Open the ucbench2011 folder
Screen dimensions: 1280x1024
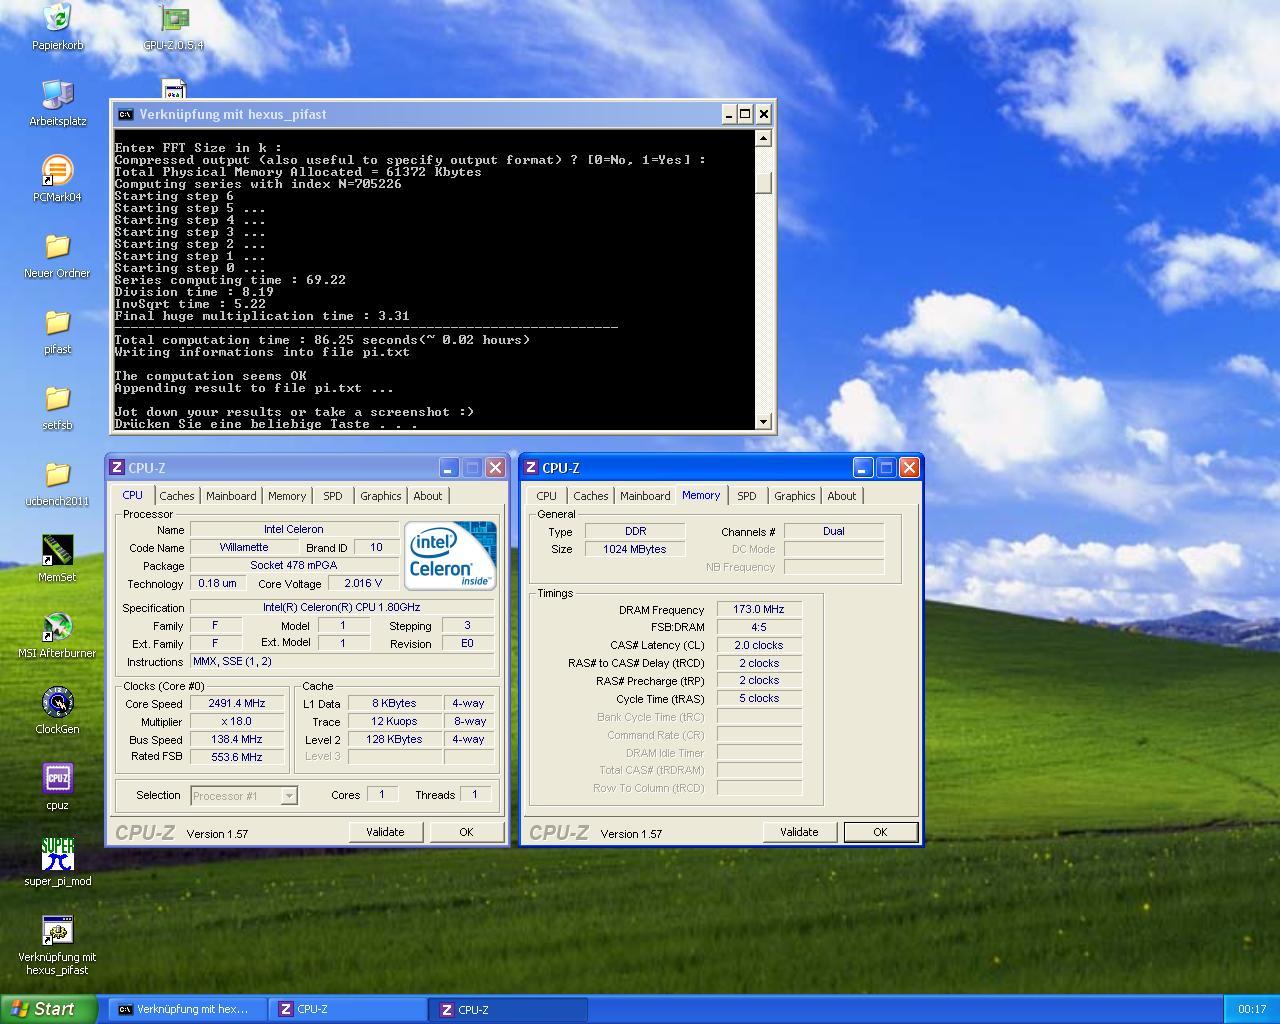(57, 483)
